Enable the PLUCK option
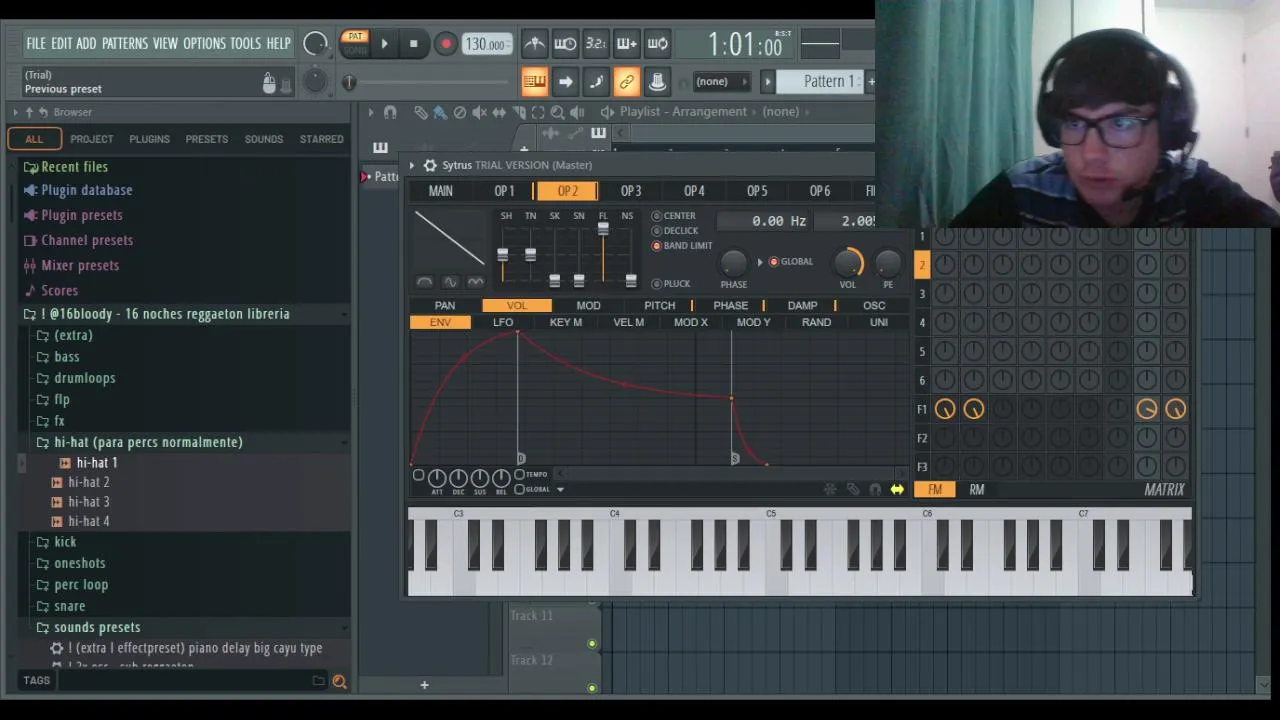The width and height of the screenshot is (1280, 720). (x=671, y=284)
